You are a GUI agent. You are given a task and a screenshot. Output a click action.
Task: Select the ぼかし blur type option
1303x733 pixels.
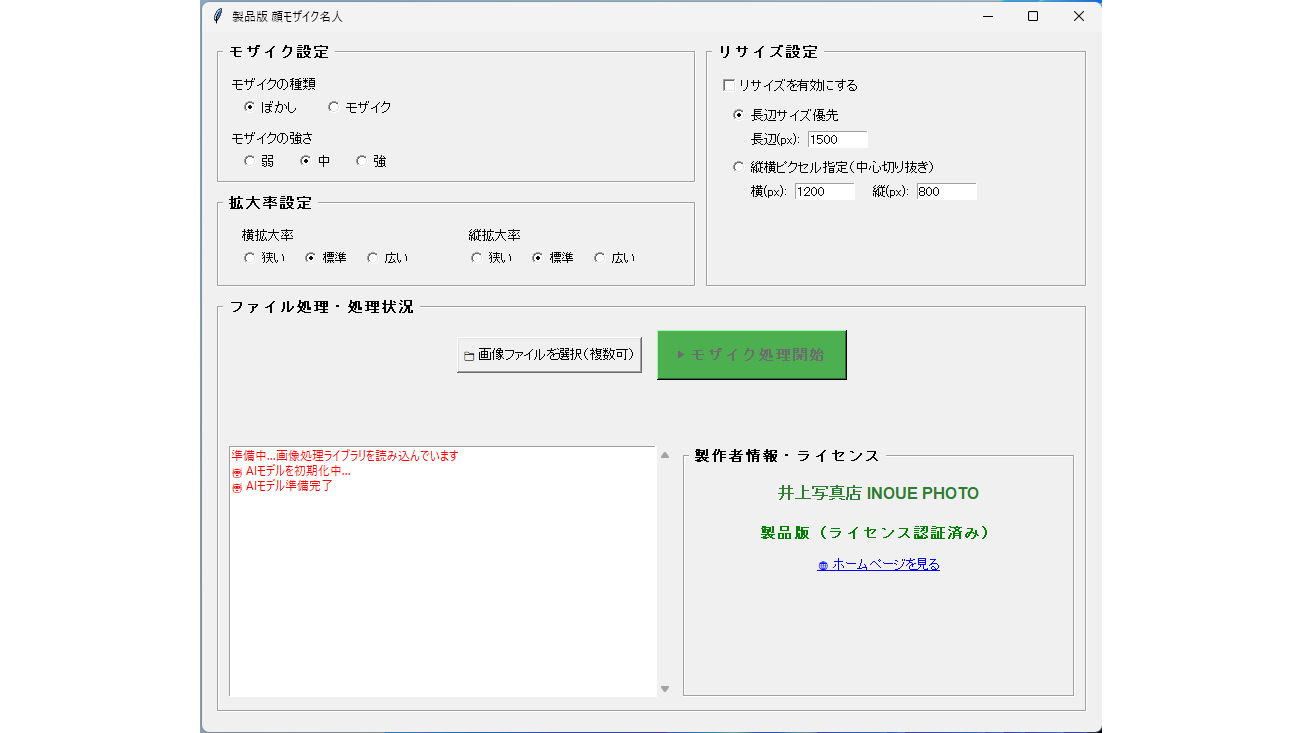[x=249, y=107]
